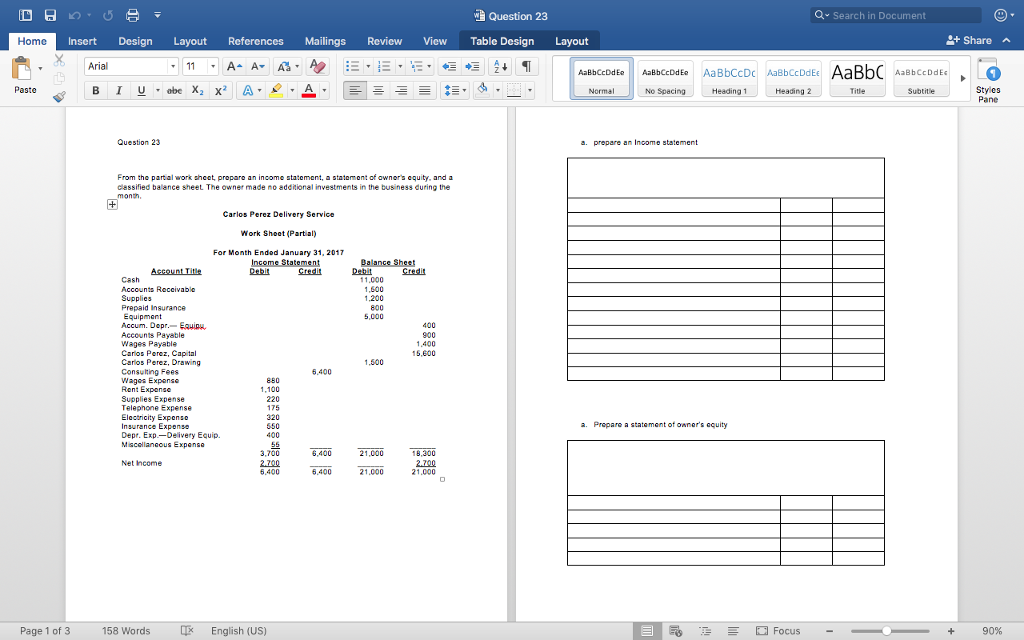Switch to the Table Design tab
This screenshot has width=1024, height=640.
(503, 42)
